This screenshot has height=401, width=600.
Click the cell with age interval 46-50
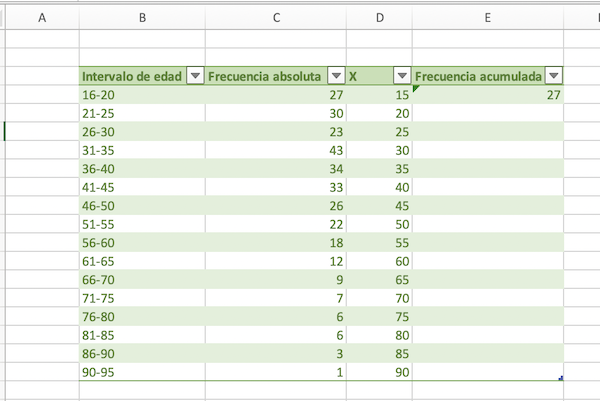141,206
